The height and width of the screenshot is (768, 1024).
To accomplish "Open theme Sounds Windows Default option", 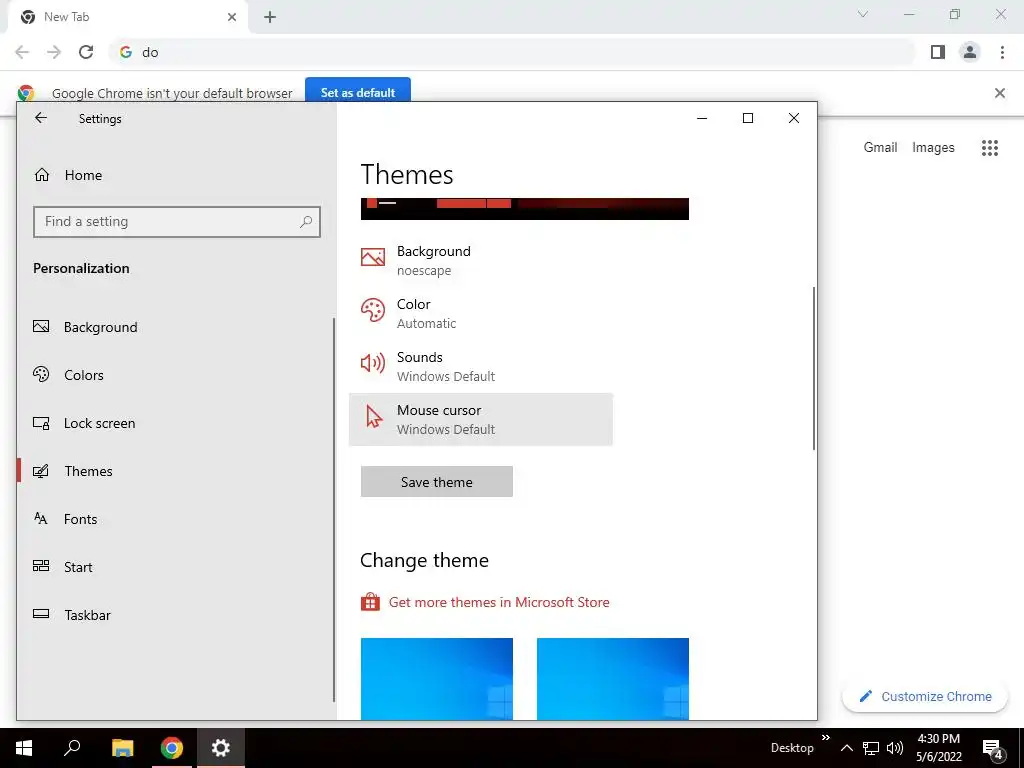I will [481, 366].
